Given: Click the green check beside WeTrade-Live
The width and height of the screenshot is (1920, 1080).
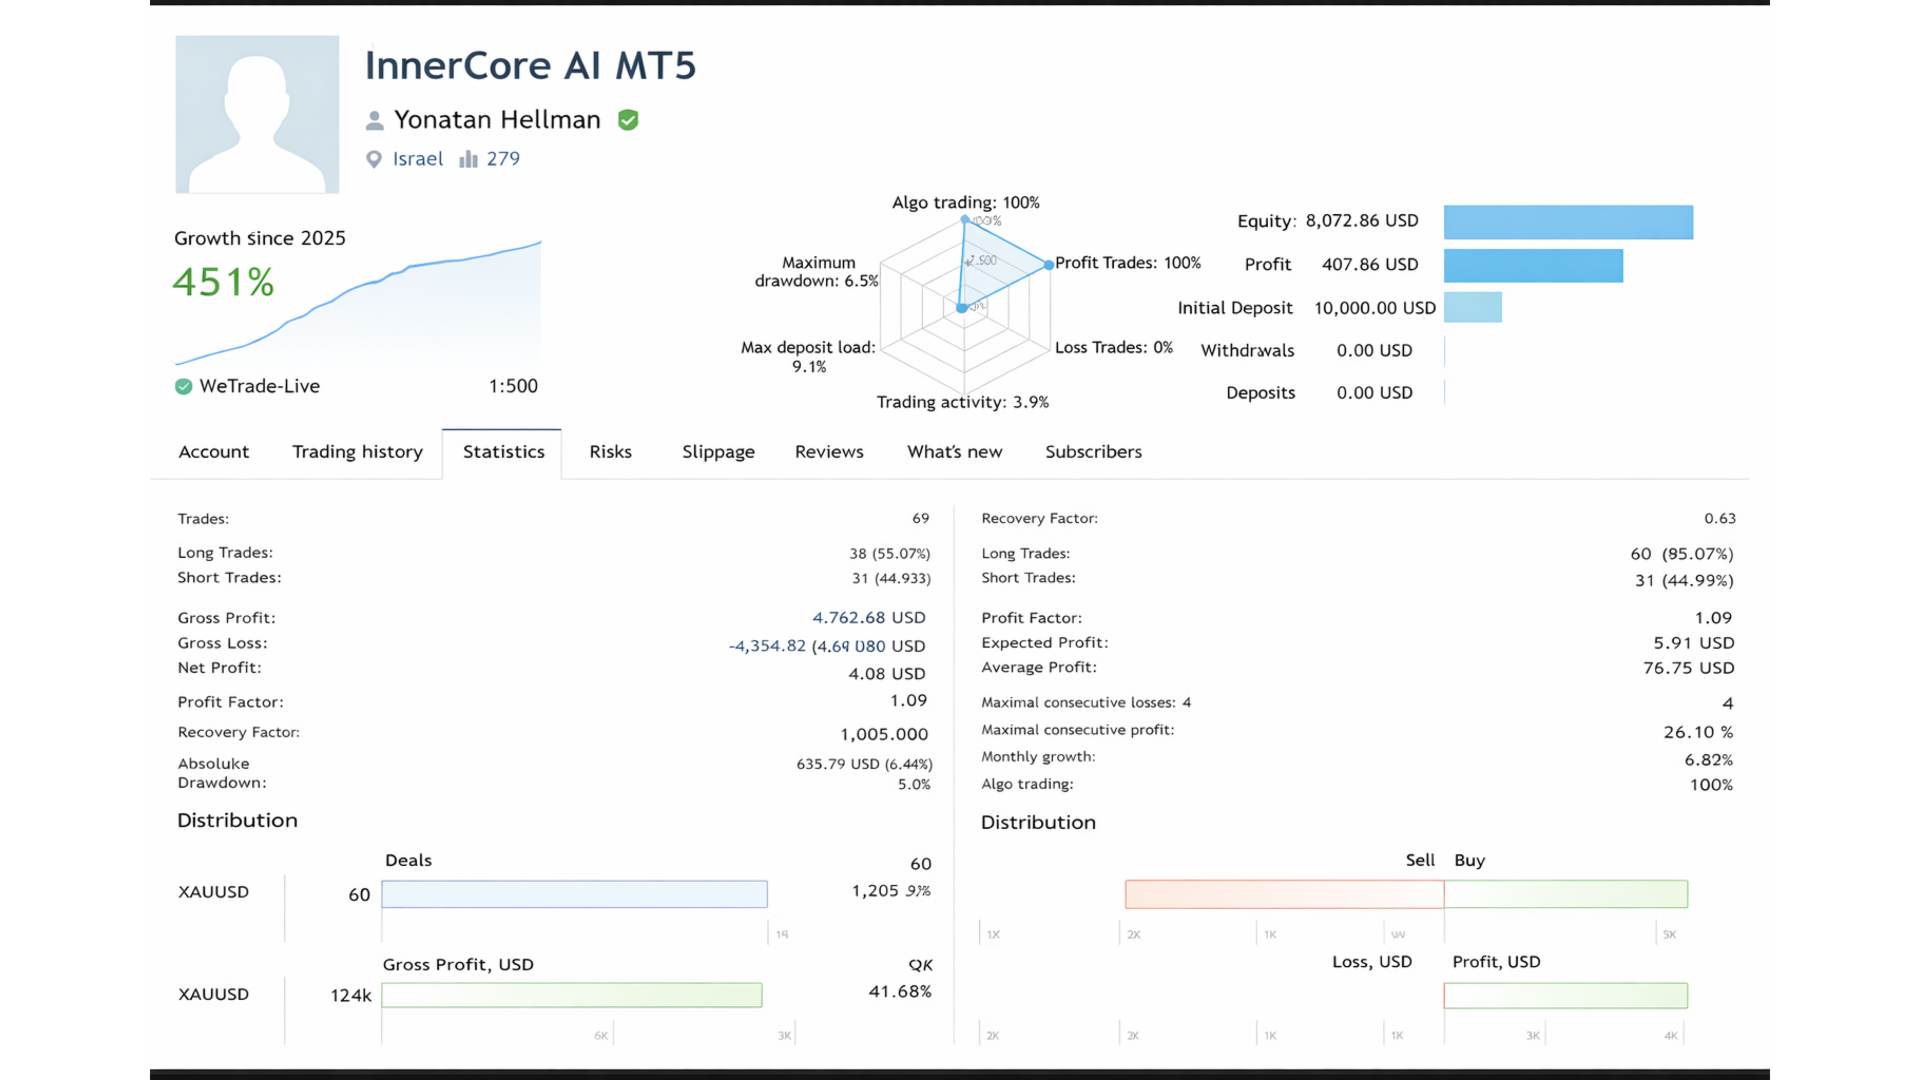Looking at the screenshot, I should coord(184,387).
